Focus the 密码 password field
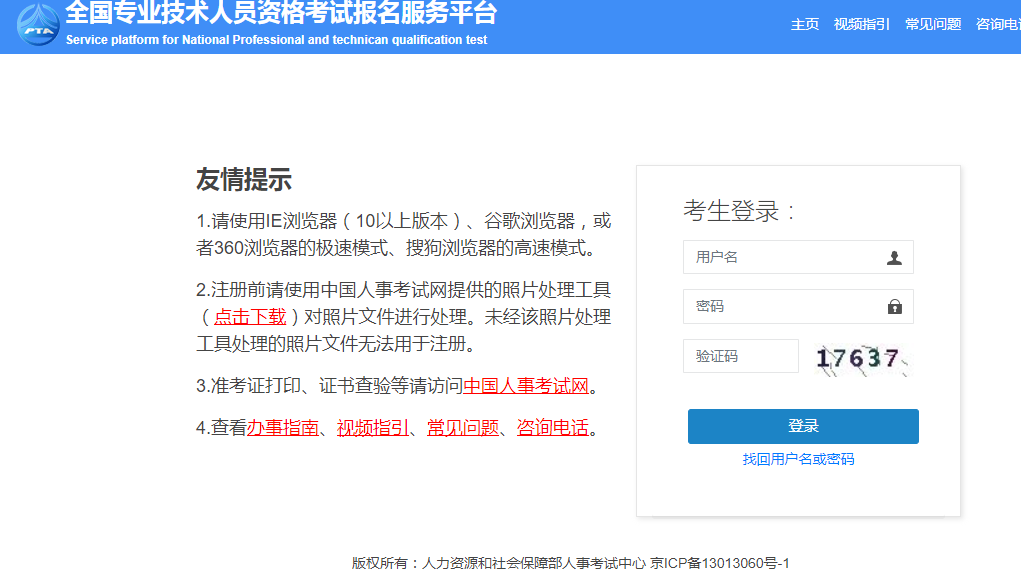1021x578 pixels. pyautogui.click(x=798, y=307)
